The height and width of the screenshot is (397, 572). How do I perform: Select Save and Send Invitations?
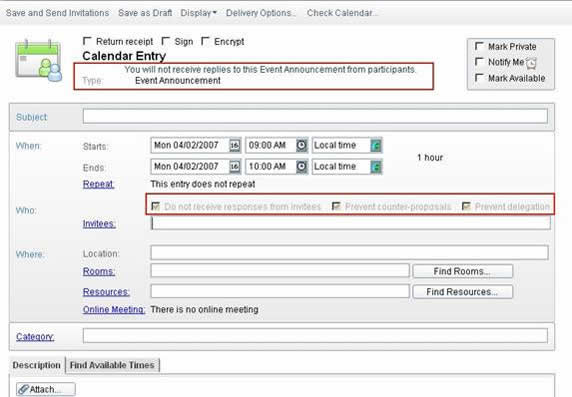[57, 13]
